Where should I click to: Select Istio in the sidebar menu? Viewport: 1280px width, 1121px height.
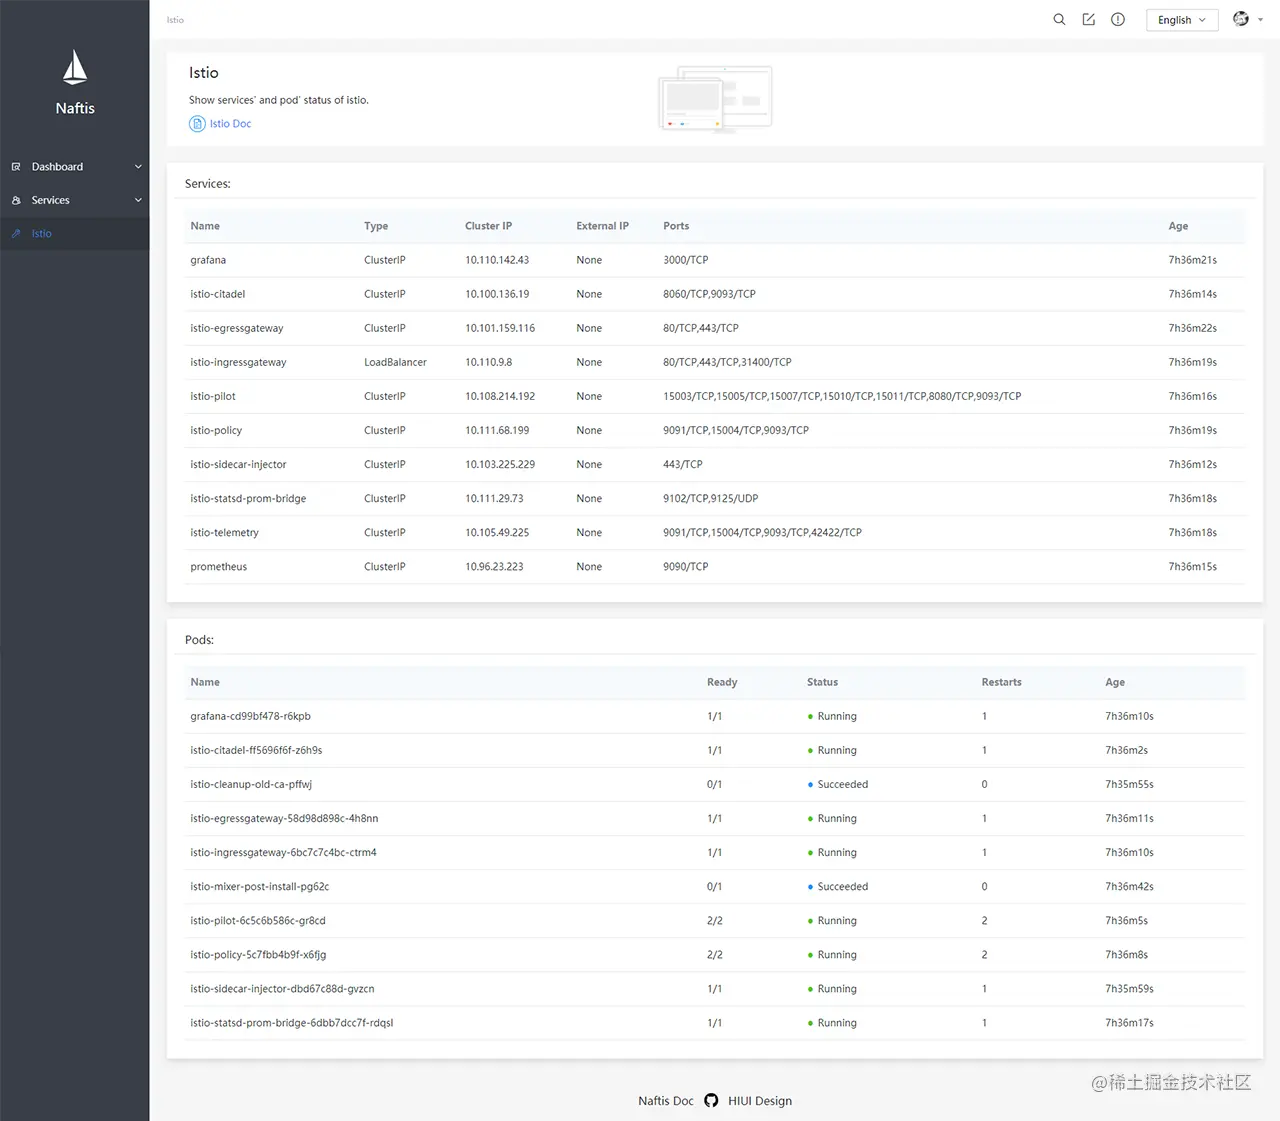tap(75, 234)
